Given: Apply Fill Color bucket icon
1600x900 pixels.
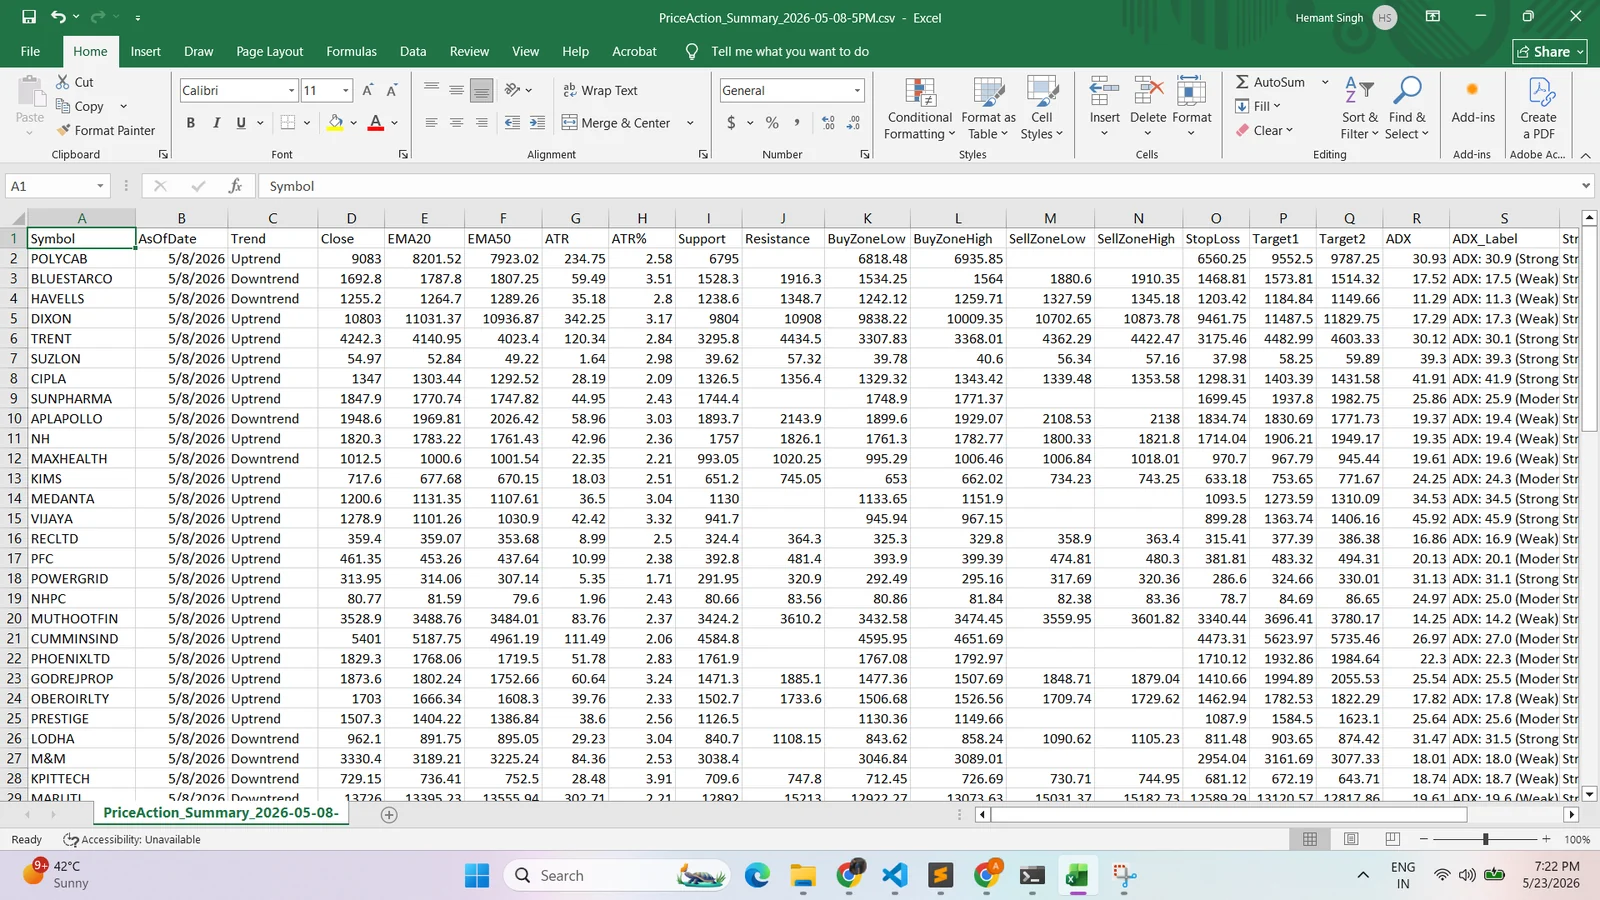Looking at the screenshot, I should (x=336, y=122).
